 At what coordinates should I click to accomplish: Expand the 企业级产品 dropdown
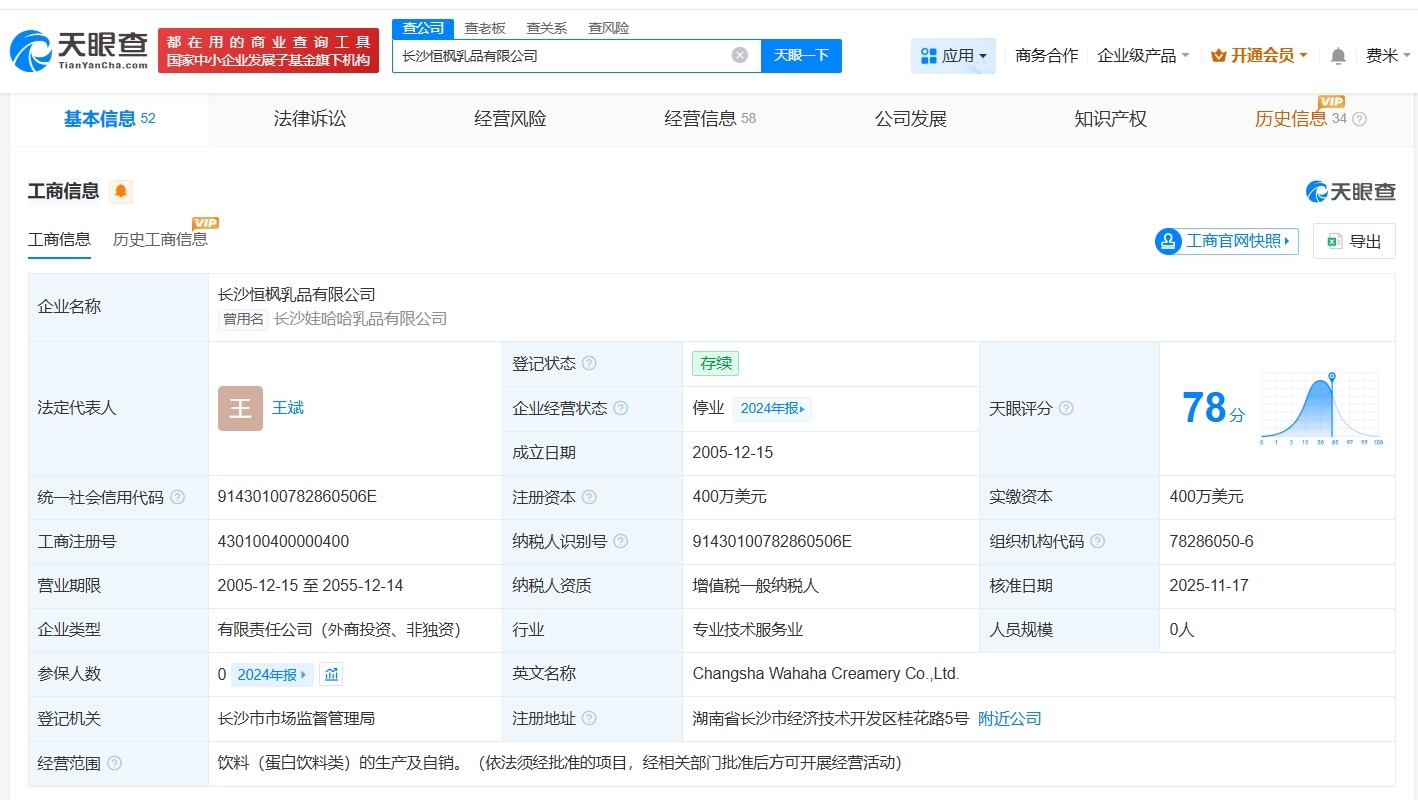point(1141,55)
